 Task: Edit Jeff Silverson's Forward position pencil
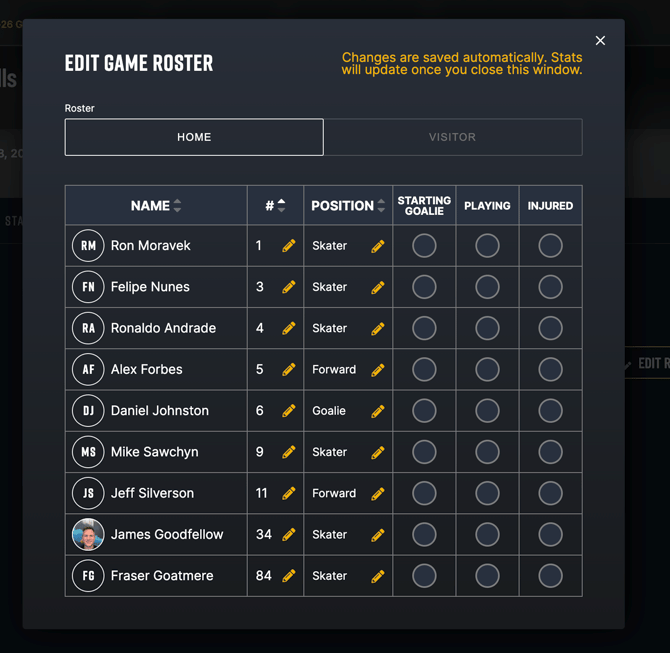[378, 494]
